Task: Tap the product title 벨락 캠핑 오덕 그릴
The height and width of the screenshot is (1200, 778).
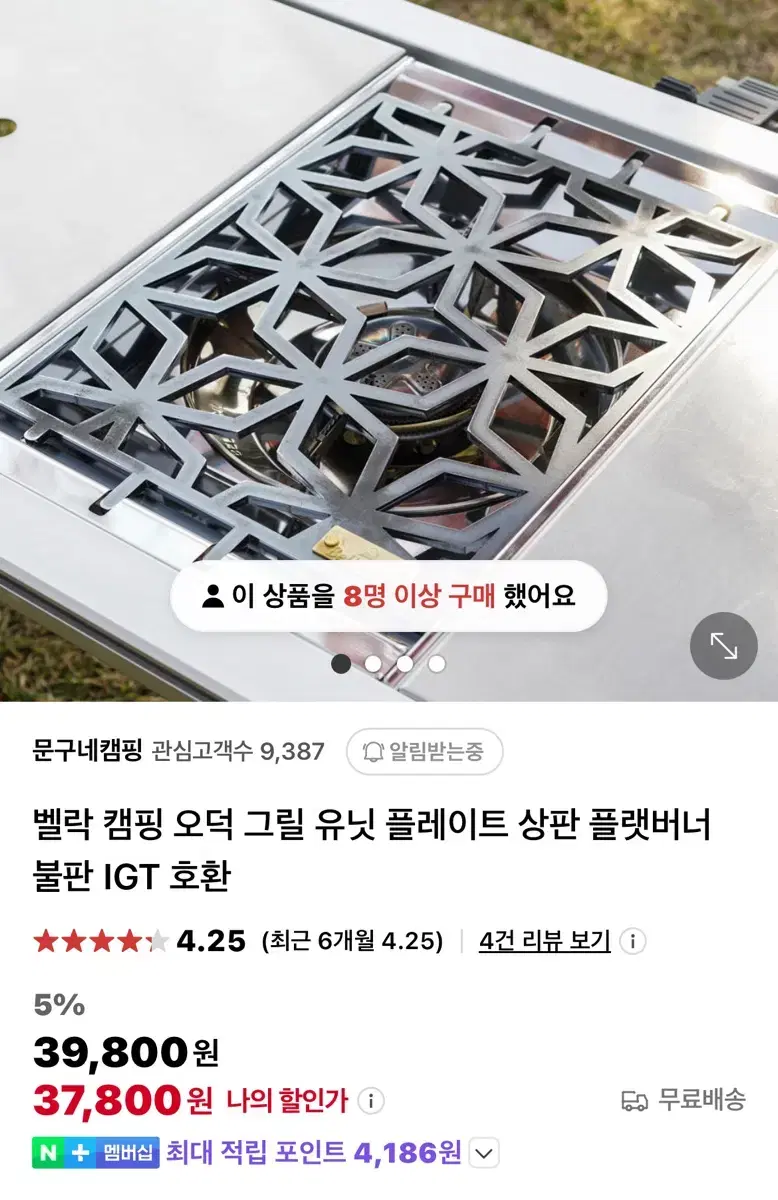Action: (372, 851)
